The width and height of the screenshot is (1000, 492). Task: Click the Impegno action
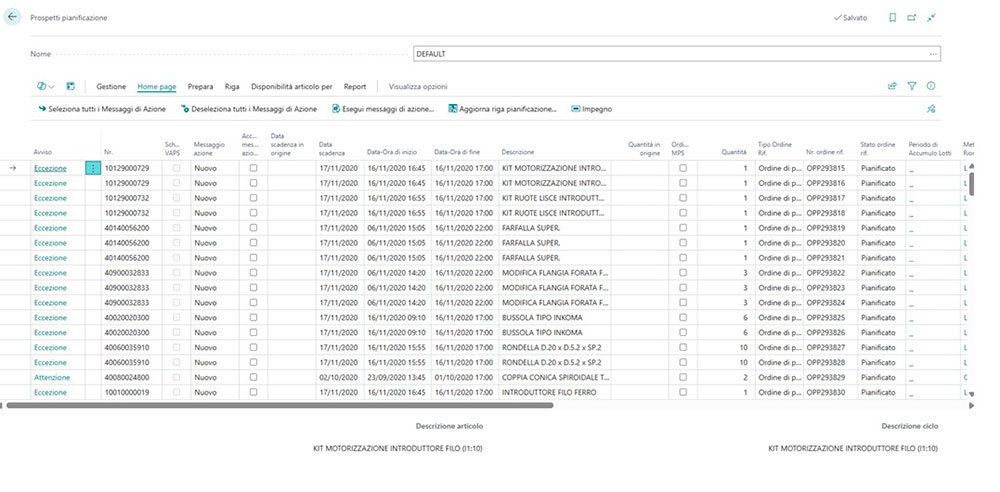(x=592, y=109)
